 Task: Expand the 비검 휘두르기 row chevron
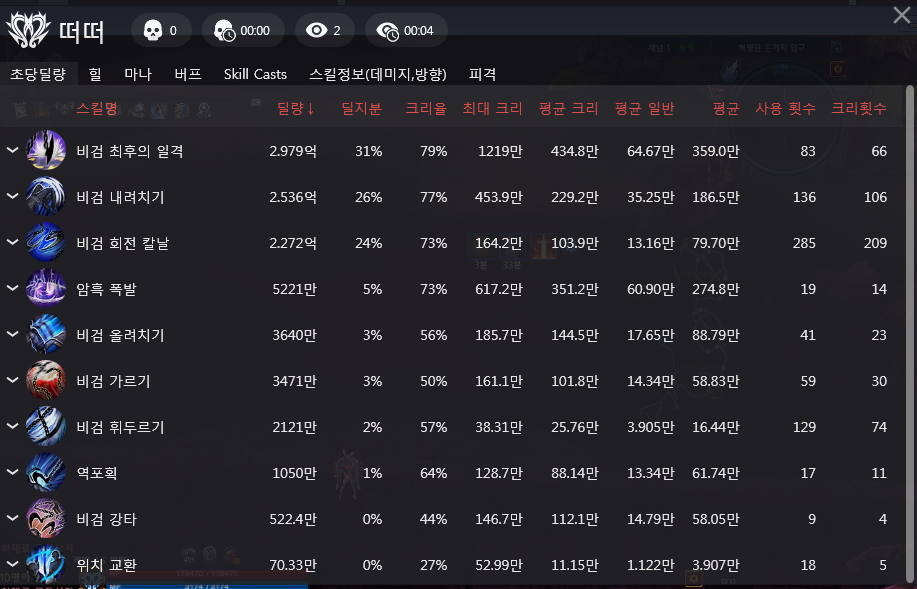click(x=13, y=427)
